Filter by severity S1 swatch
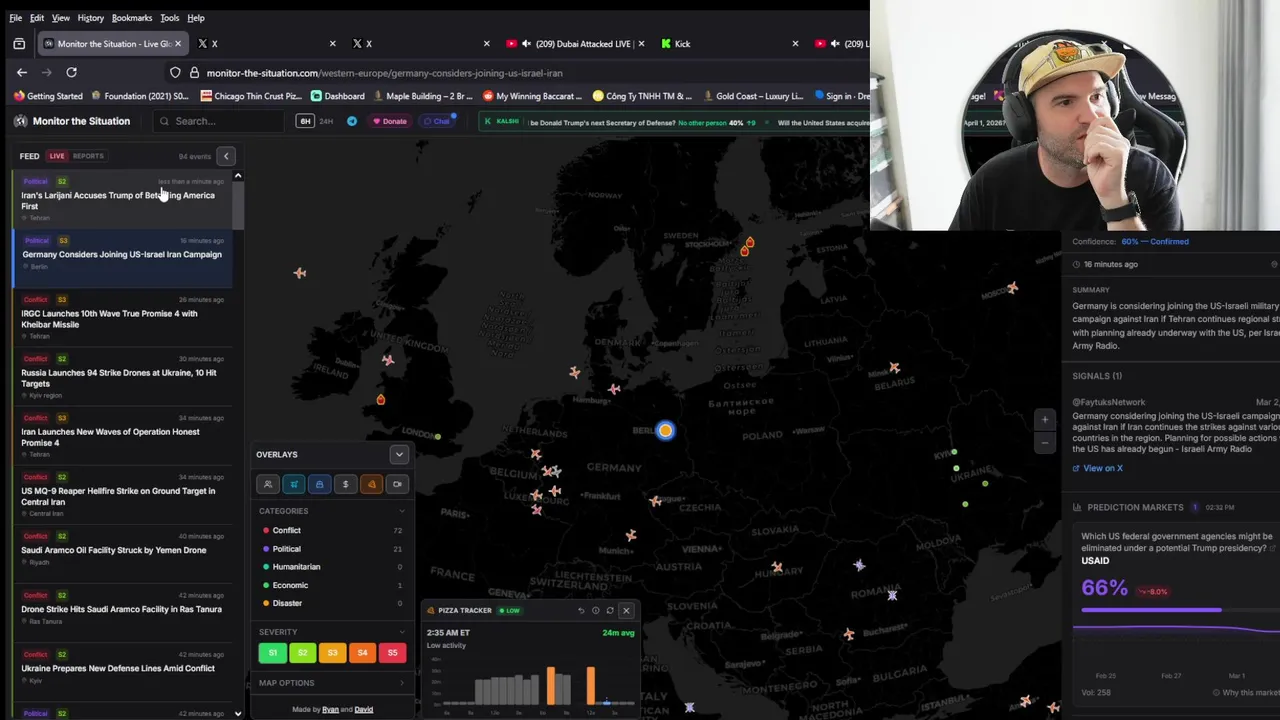 (x=273, y=653)
